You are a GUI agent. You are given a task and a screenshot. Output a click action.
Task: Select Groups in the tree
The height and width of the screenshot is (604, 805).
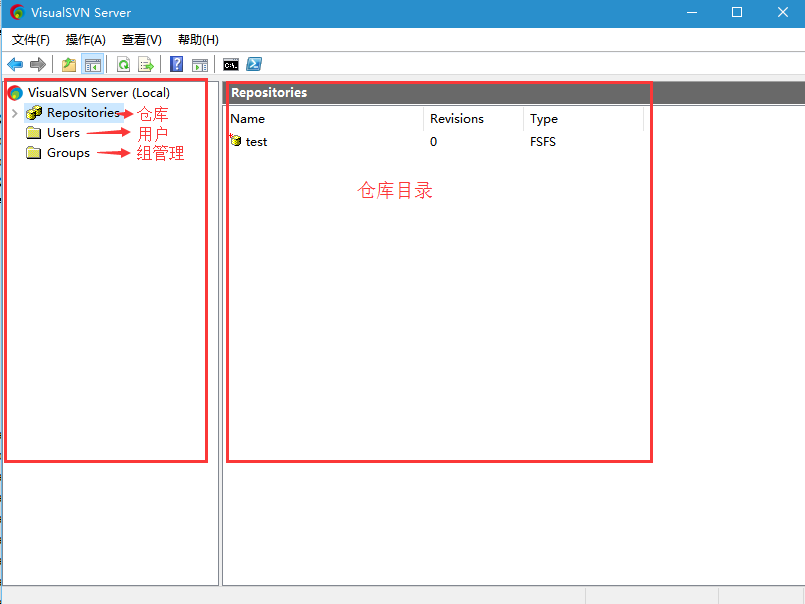[x=68, y=153]
